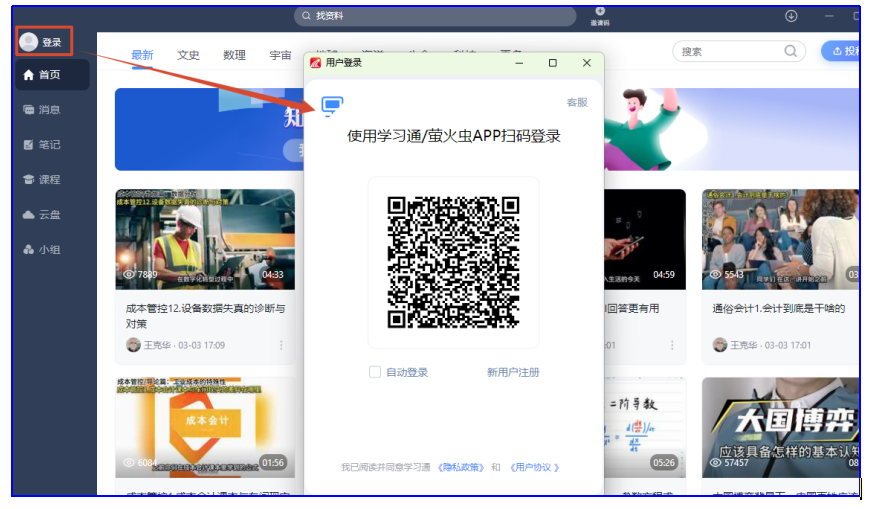Screen dimensions: 870x509
Task: Open 小组 groups in sidebar
Action: tap(42, 250)
